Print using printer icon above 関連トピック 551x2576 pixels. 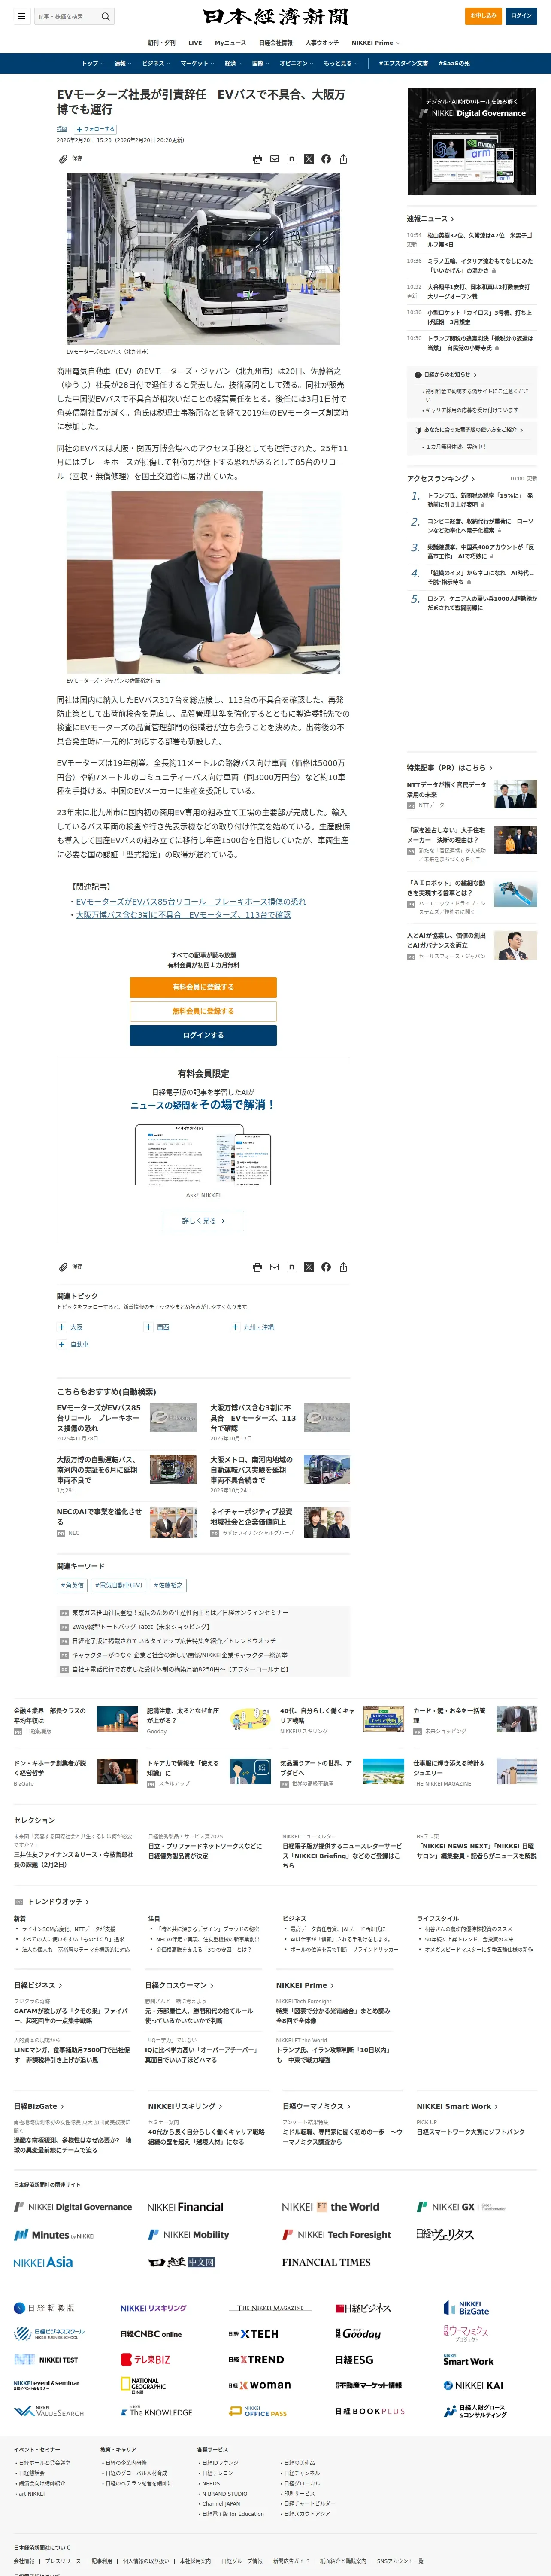257,1267
